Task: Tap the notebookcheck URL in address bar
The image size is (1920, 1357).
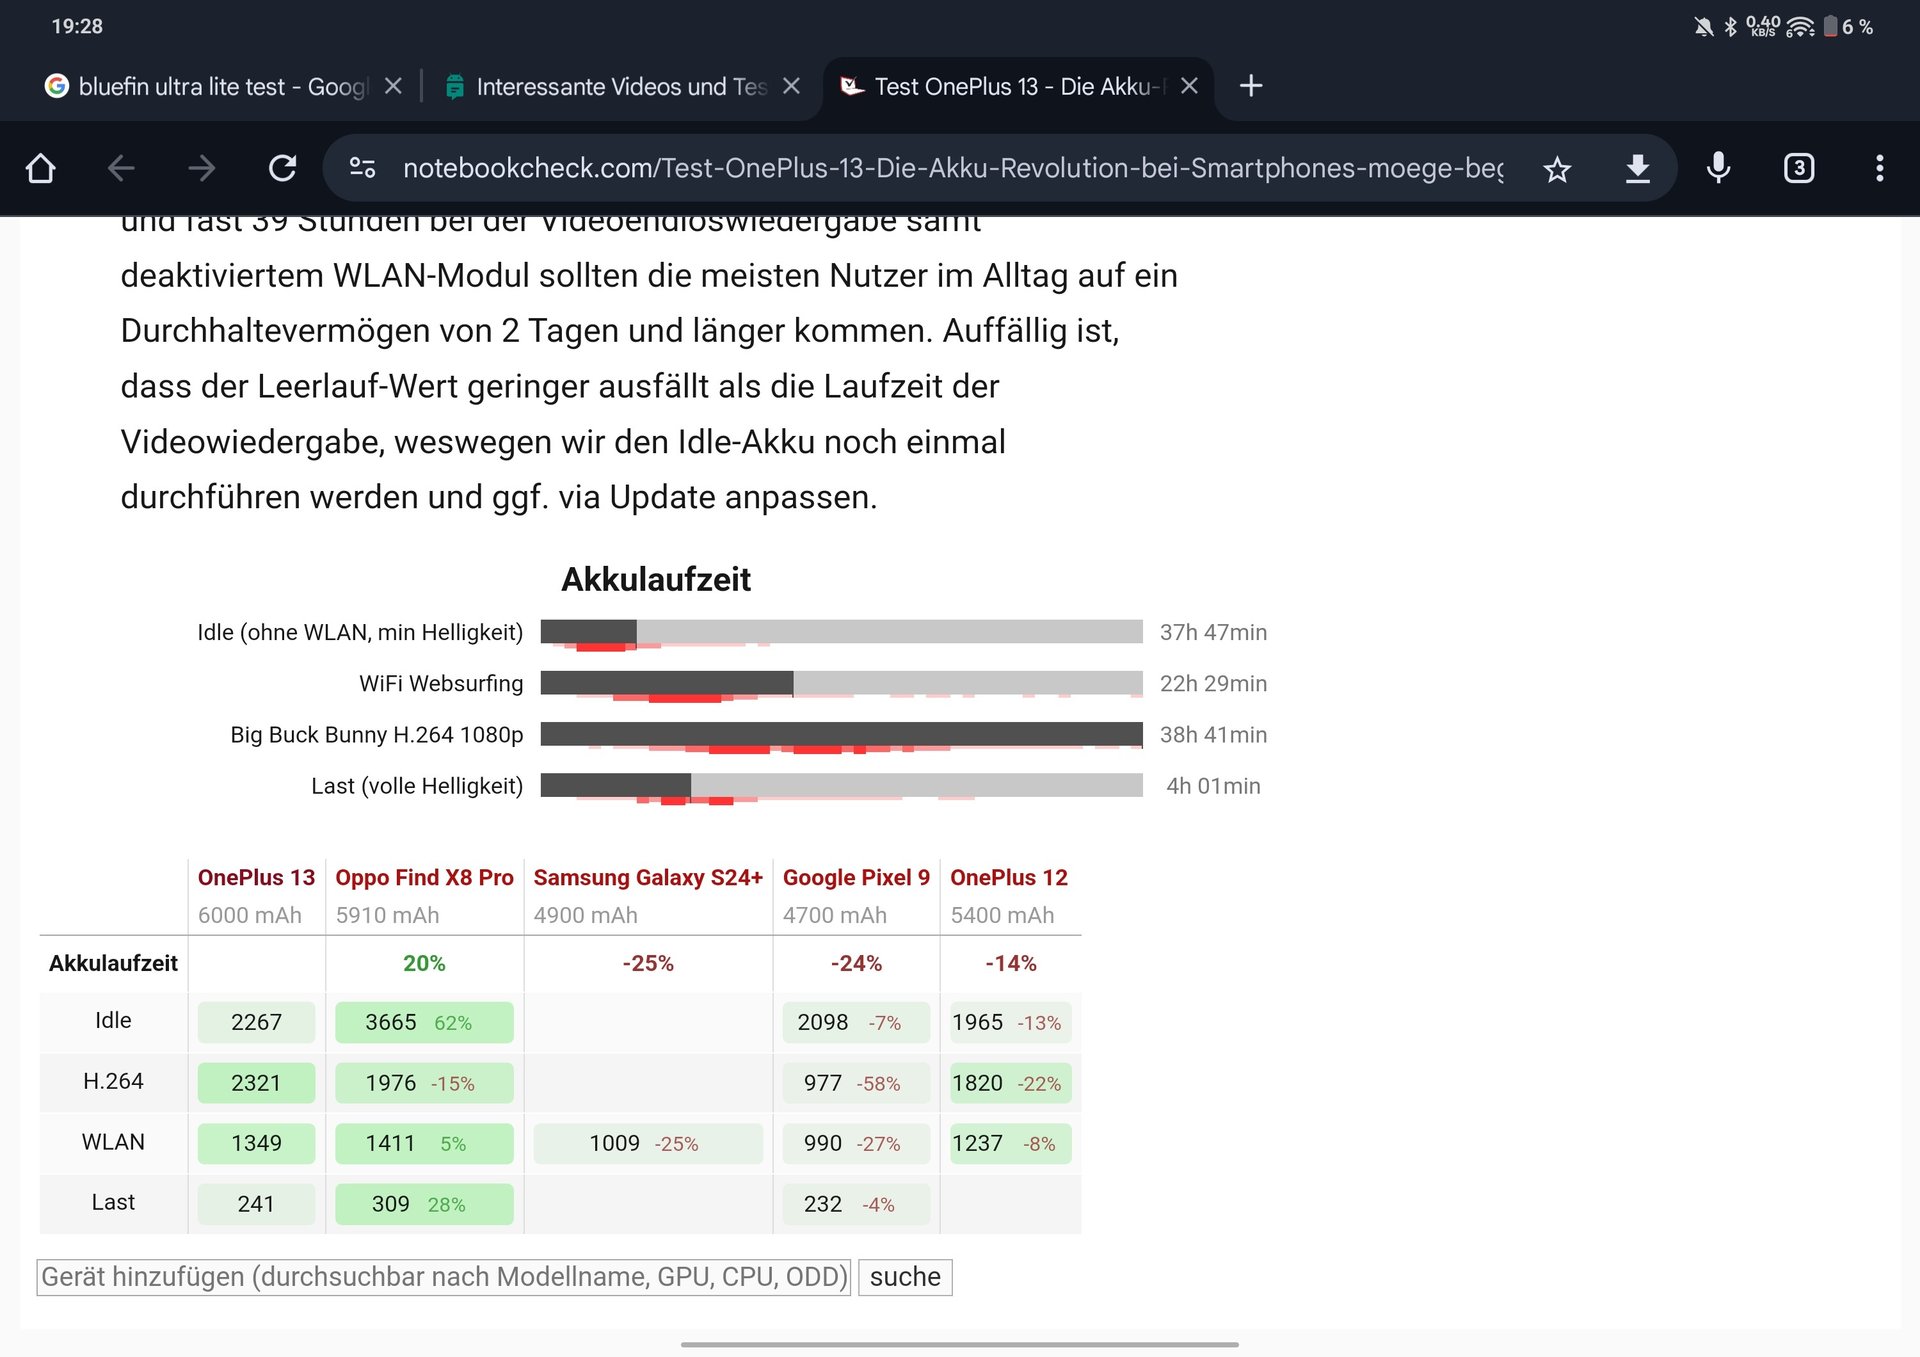Action: click(x=950, y=168)
